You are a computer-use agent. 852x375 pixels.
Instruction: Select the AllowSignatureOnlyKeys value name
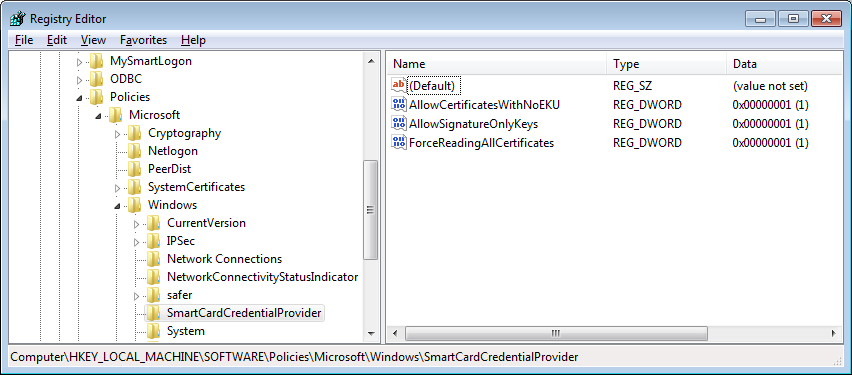click(x=473, y=124)
